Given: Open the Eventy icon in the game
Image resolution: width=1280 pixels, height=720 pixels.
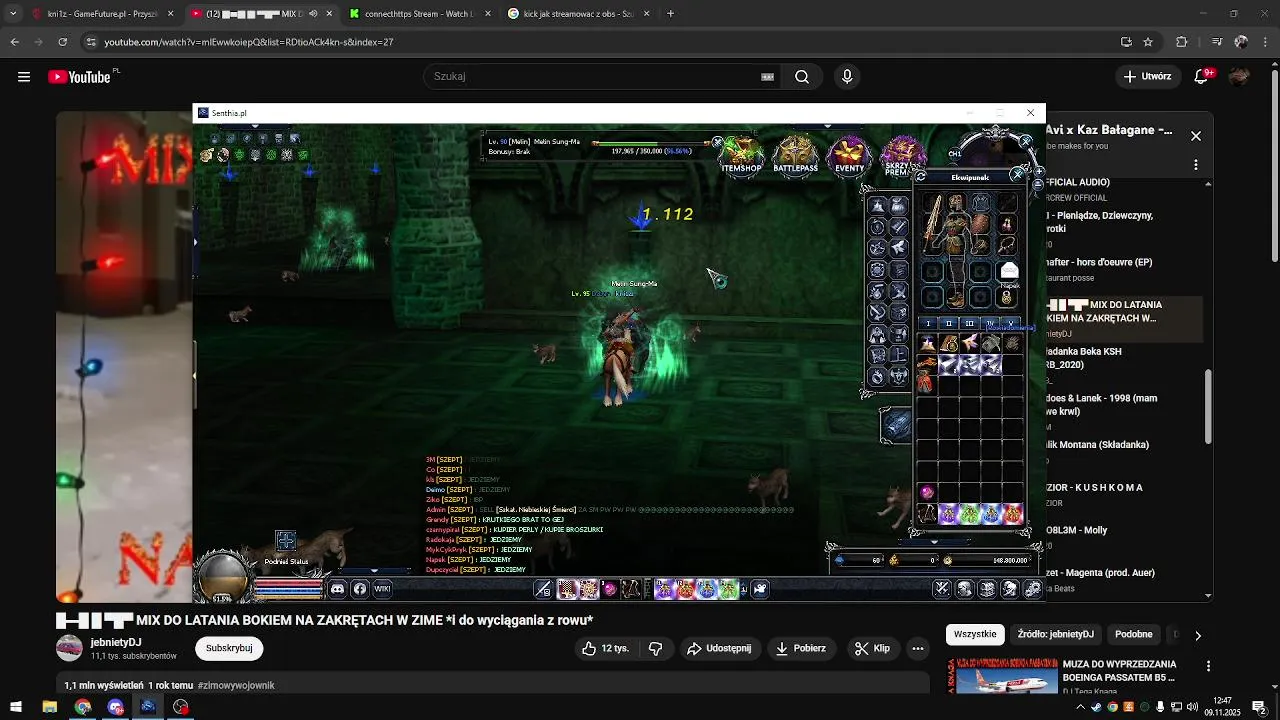Looking at the screenshot, I should 849,155.
